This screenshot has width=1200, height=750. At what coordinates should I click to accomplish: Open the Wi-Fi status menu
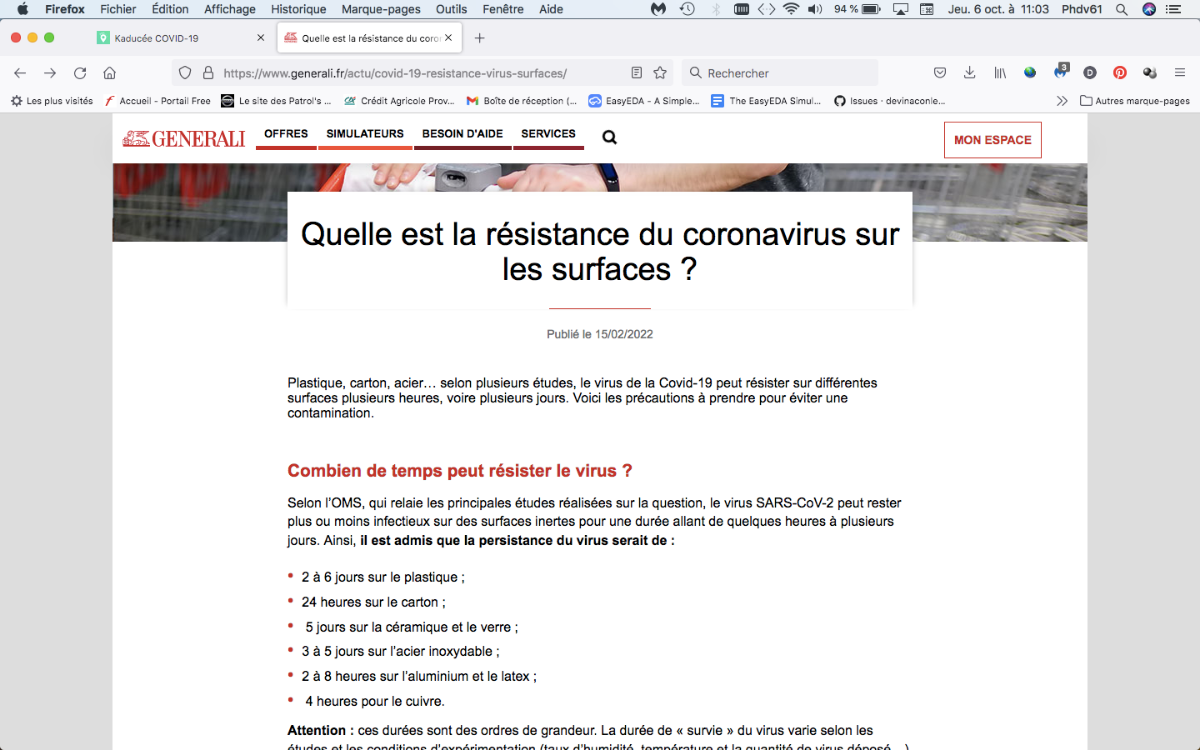(x=791, y=9)
